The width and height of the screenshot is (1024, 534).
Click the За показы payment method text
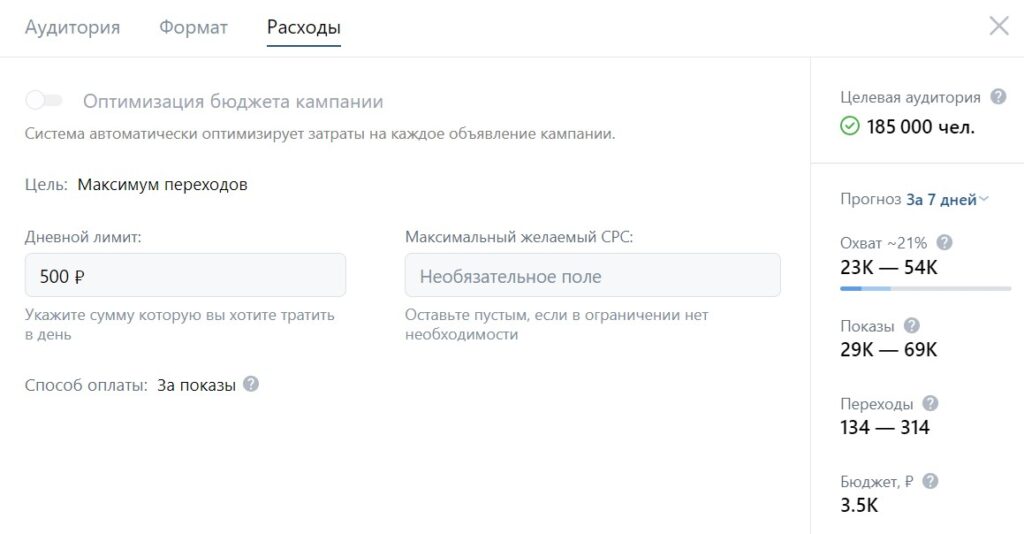point(196,385)
